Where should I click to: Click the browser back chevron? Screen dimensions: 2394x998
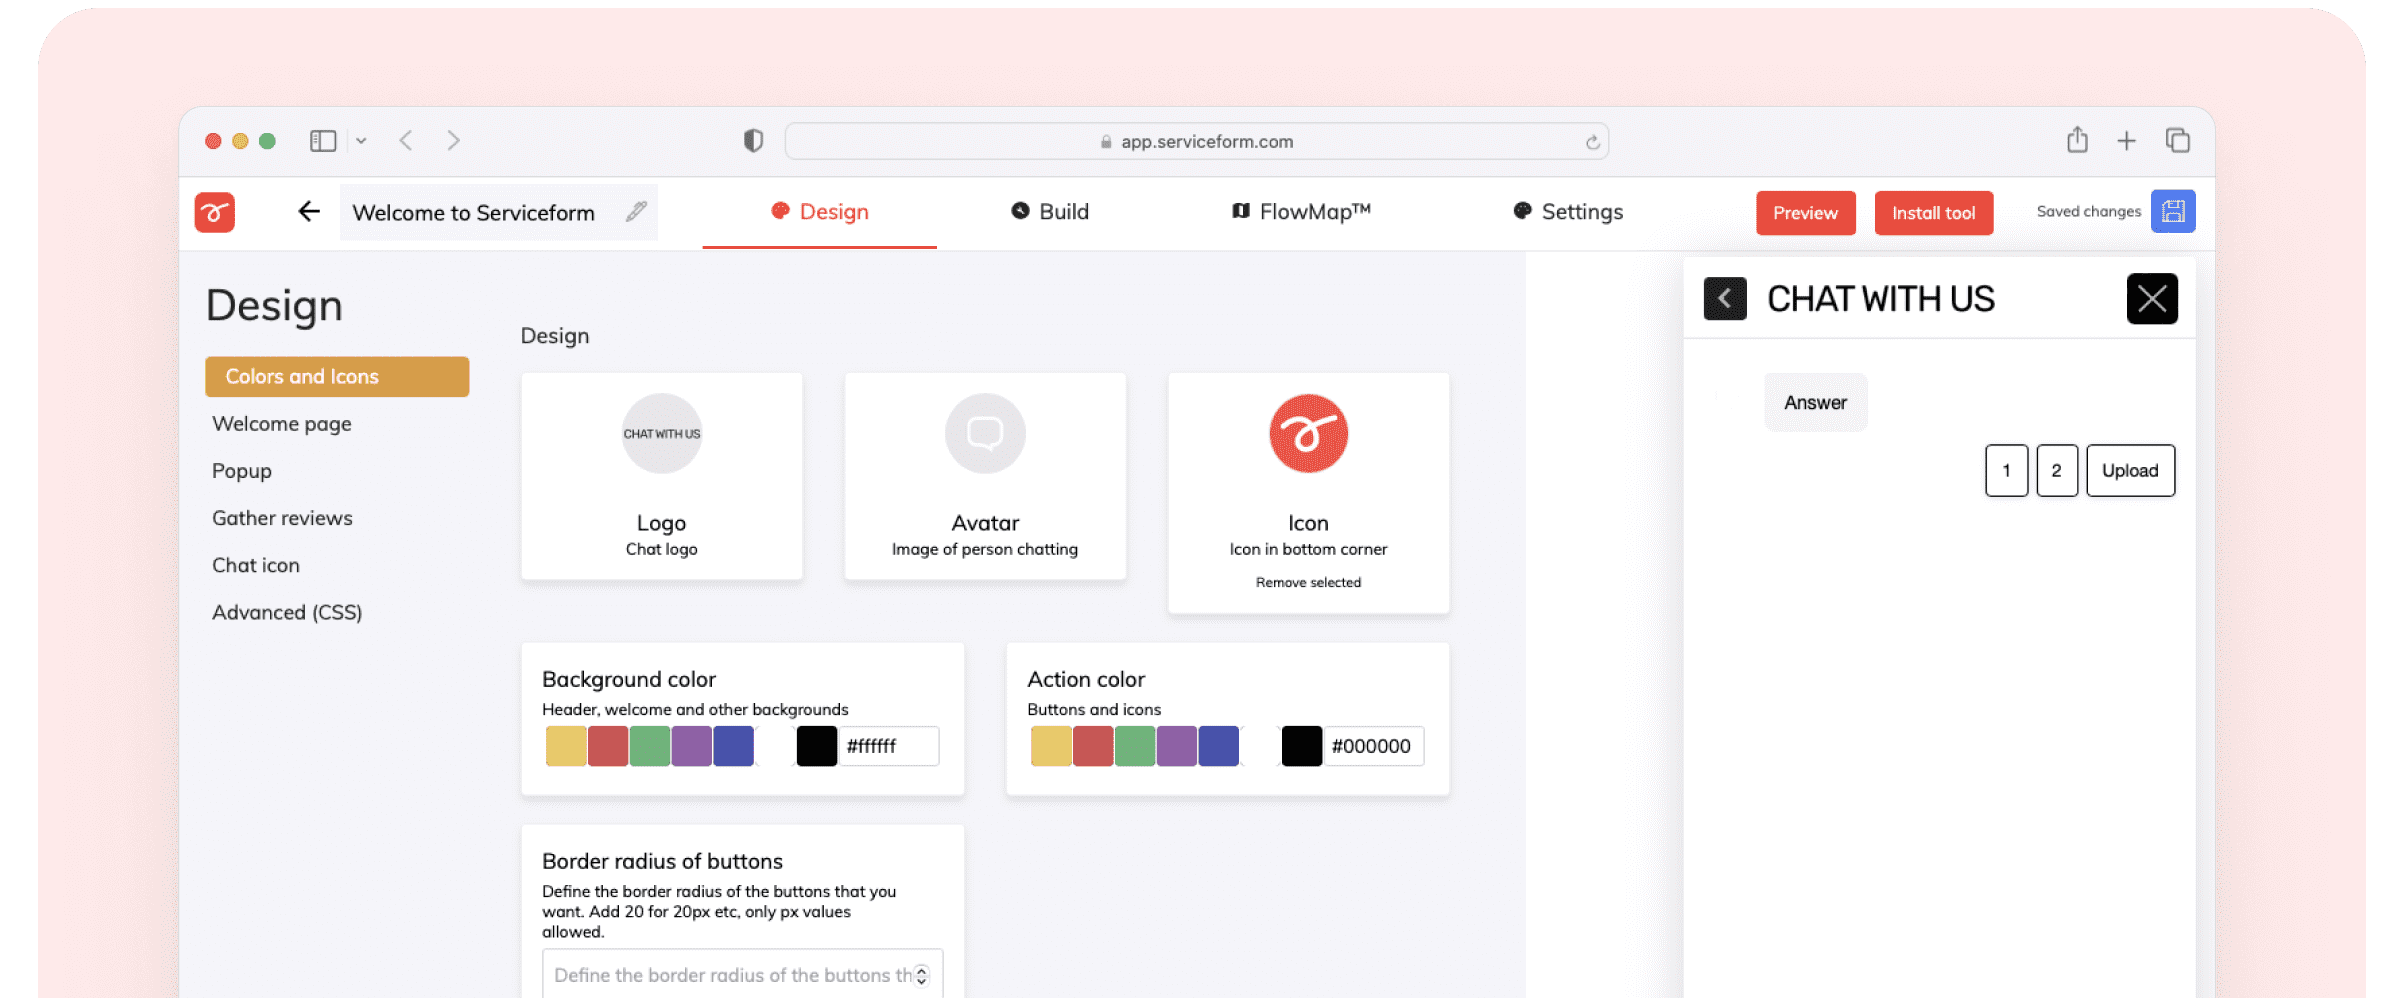coord(406,141)
